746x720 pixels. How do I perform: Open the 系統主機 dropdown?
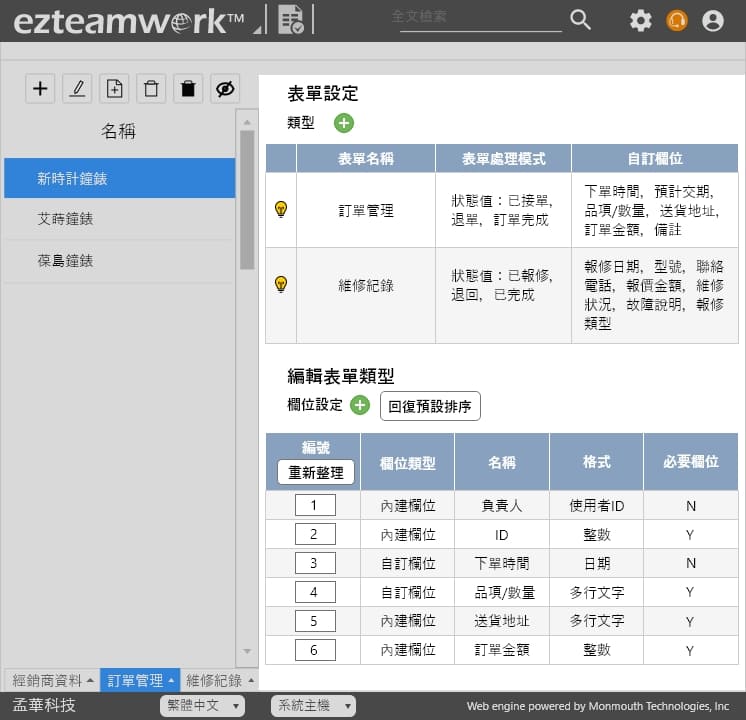313,706
